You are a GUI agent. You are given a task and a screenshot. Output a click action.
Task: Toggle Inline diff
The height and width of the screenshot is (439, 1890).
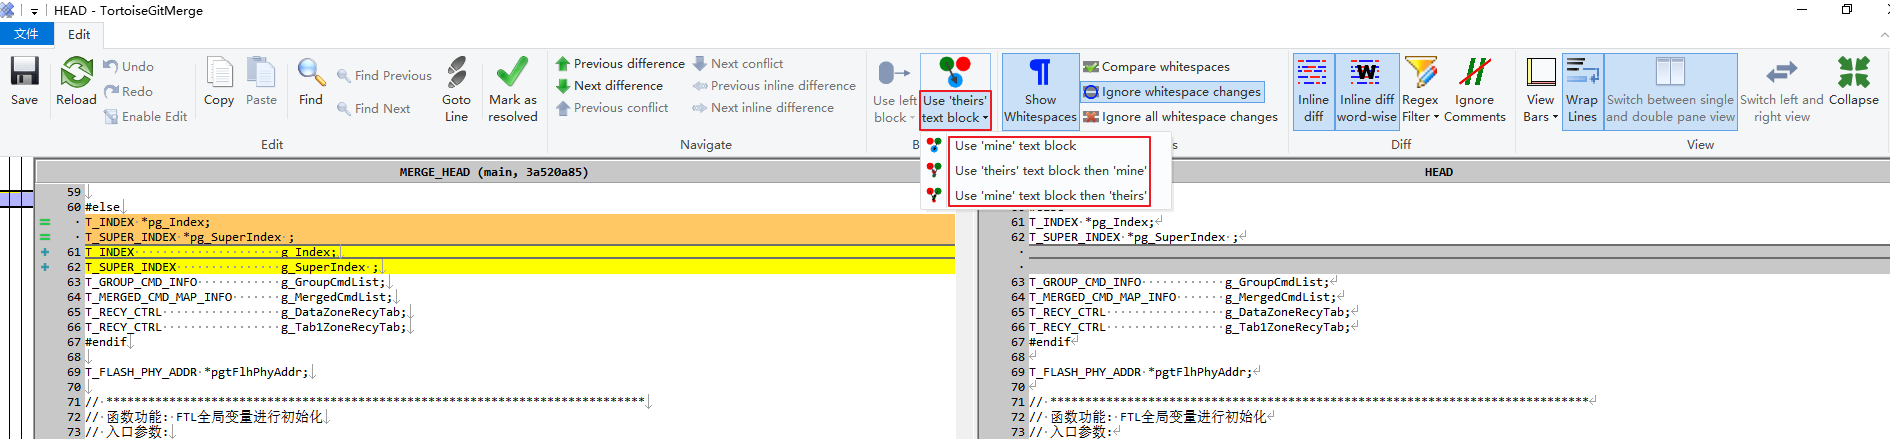click(1313, 90)
